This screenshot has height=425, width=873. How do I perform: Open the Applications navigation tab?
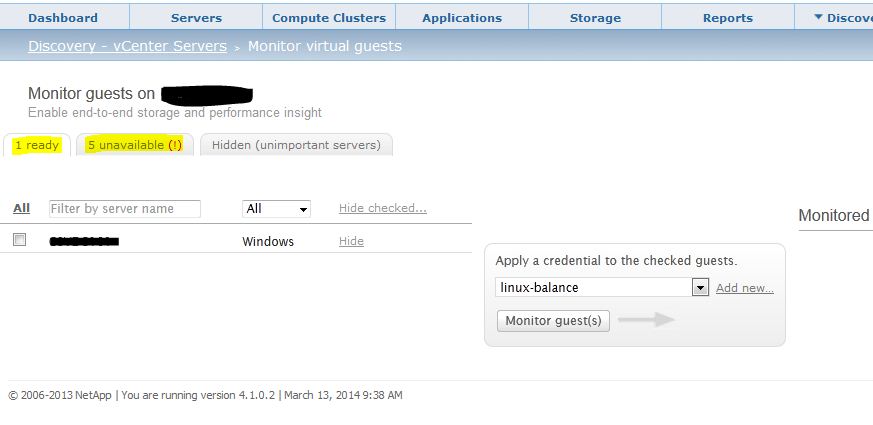(x=462, y=17)
